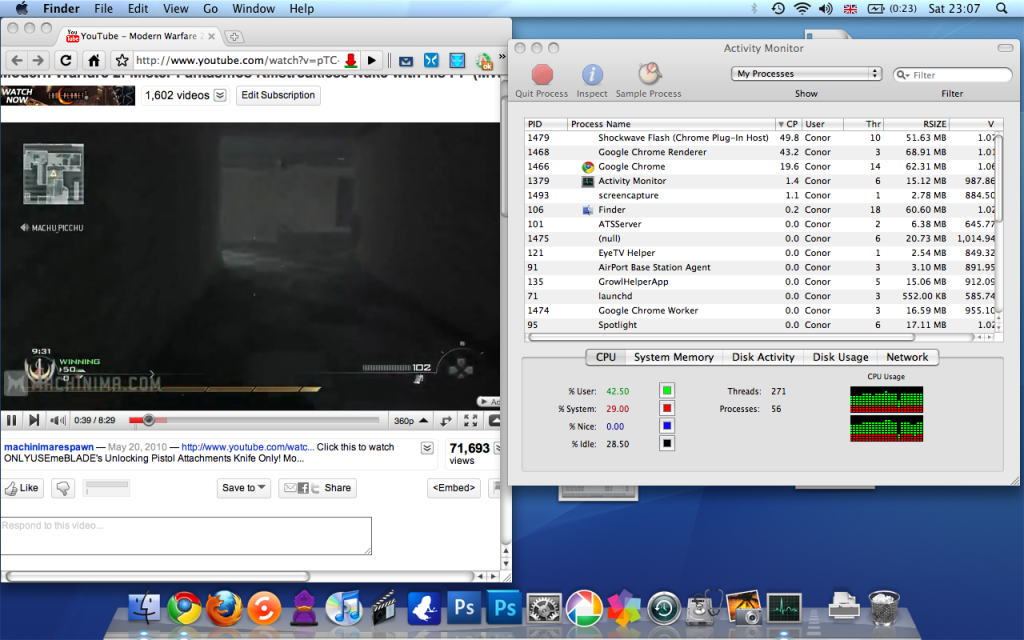Get the Embed code for the video

click(x=454, y=488)
